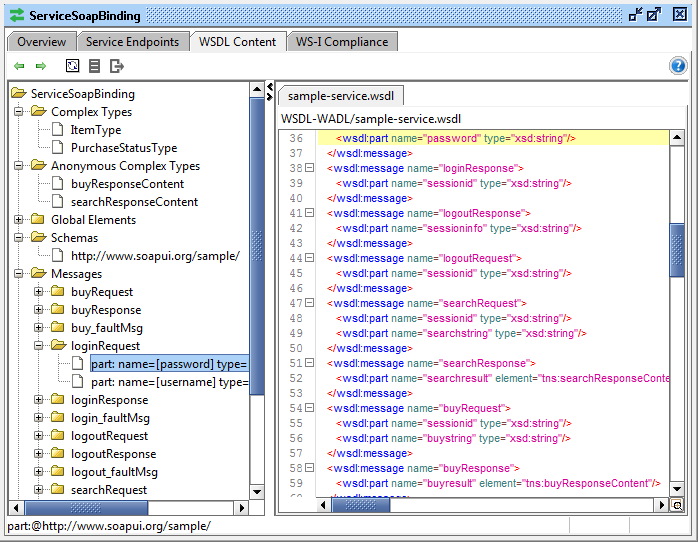Click the generate documentation icon
The width and height of the screenshot is (698, 542).
[x=94, y=66]
